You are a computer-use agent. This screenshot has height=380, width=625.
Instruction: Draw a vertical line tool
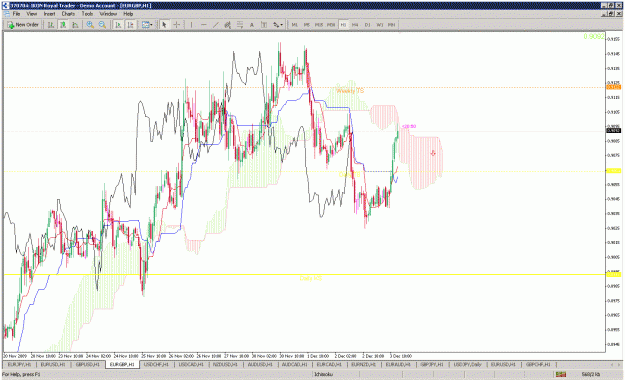191,25
